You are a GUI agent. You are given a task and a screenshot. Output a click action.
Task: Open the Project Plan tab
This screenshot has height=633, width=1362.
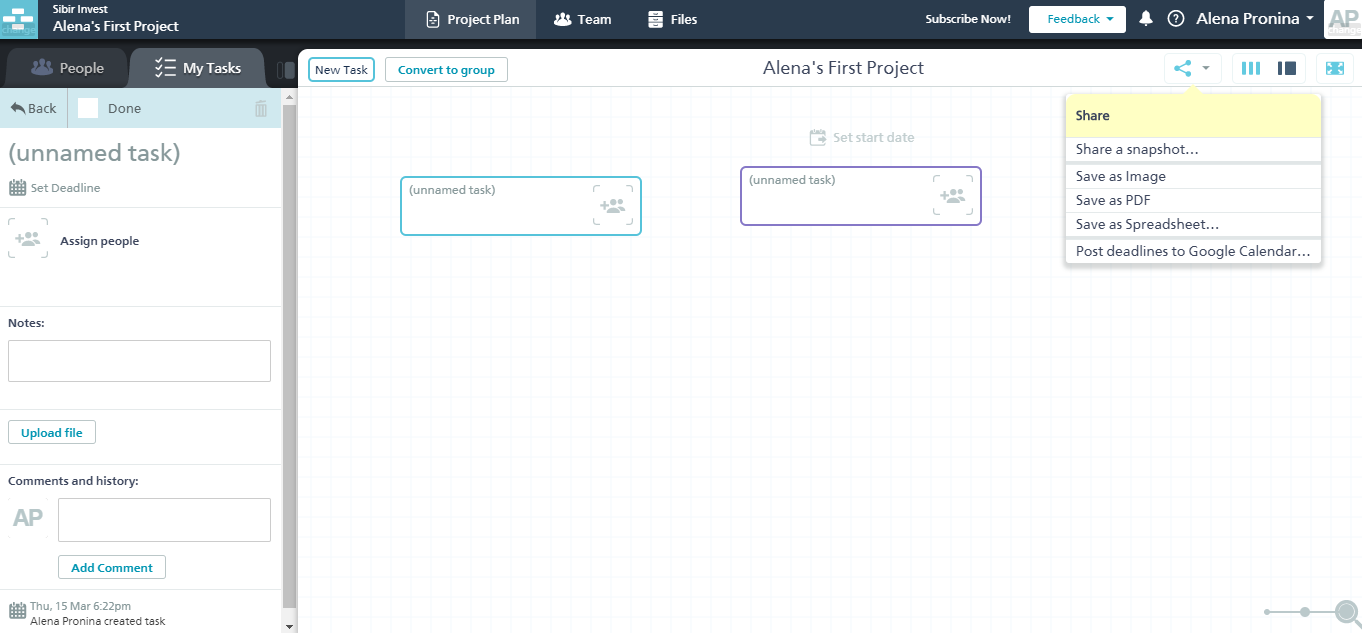click(x=470, y=19)
